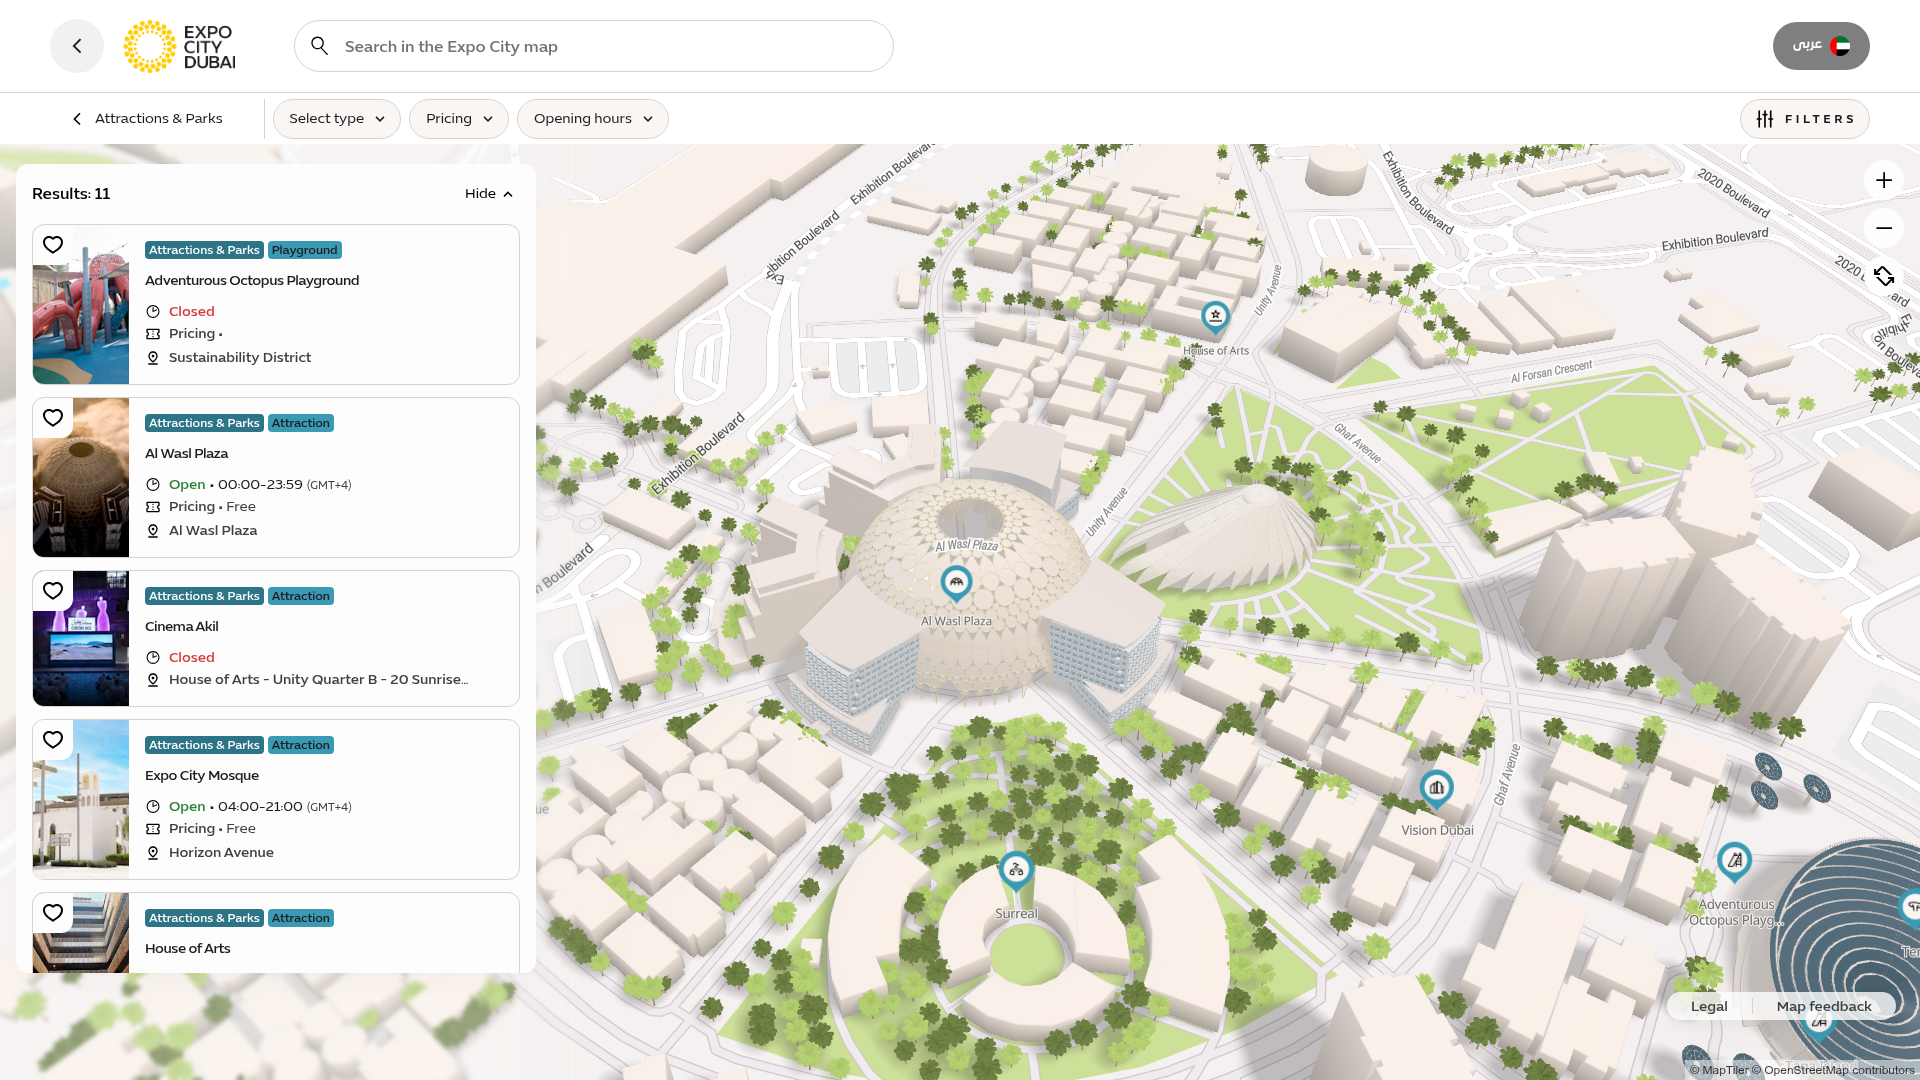Open the Opening hours dropdown
1920x1080 pixels.
(x=593, y=119)
